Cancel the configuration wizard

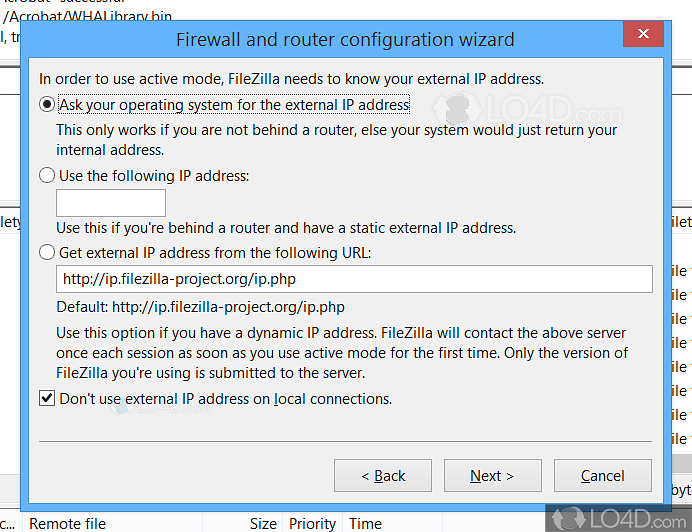(602, 476)
